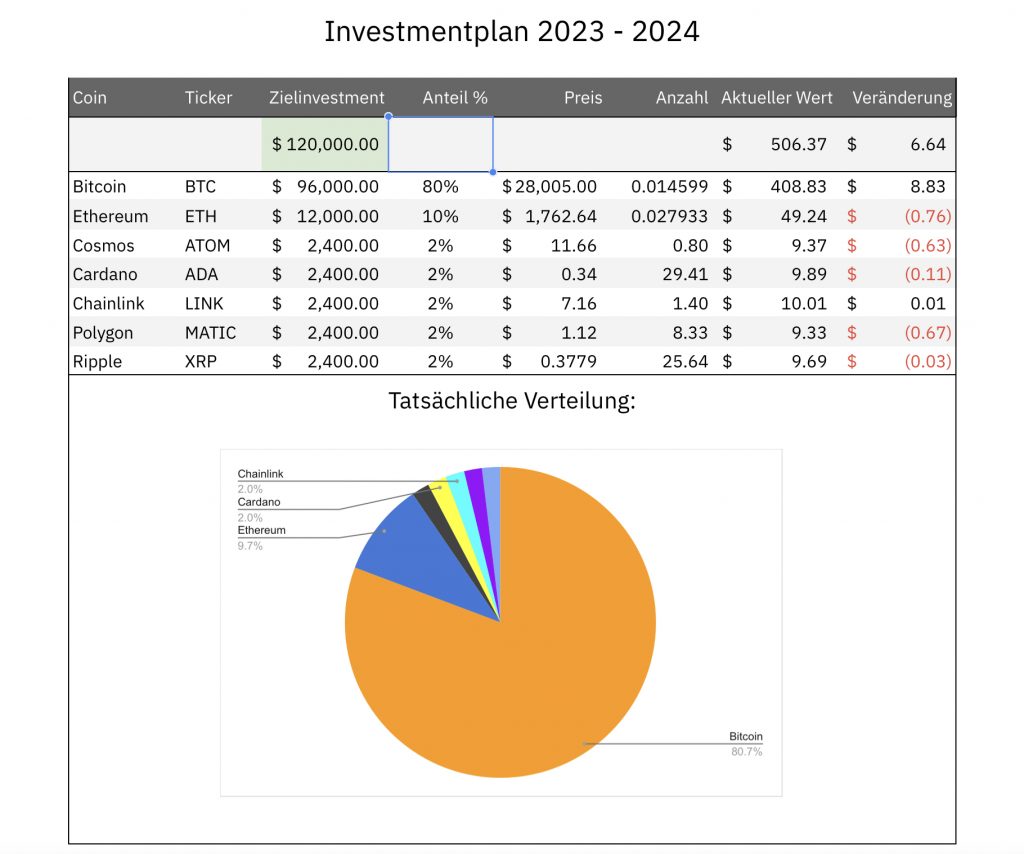Click the Cardano 2.0% chart label

(259, 509)
